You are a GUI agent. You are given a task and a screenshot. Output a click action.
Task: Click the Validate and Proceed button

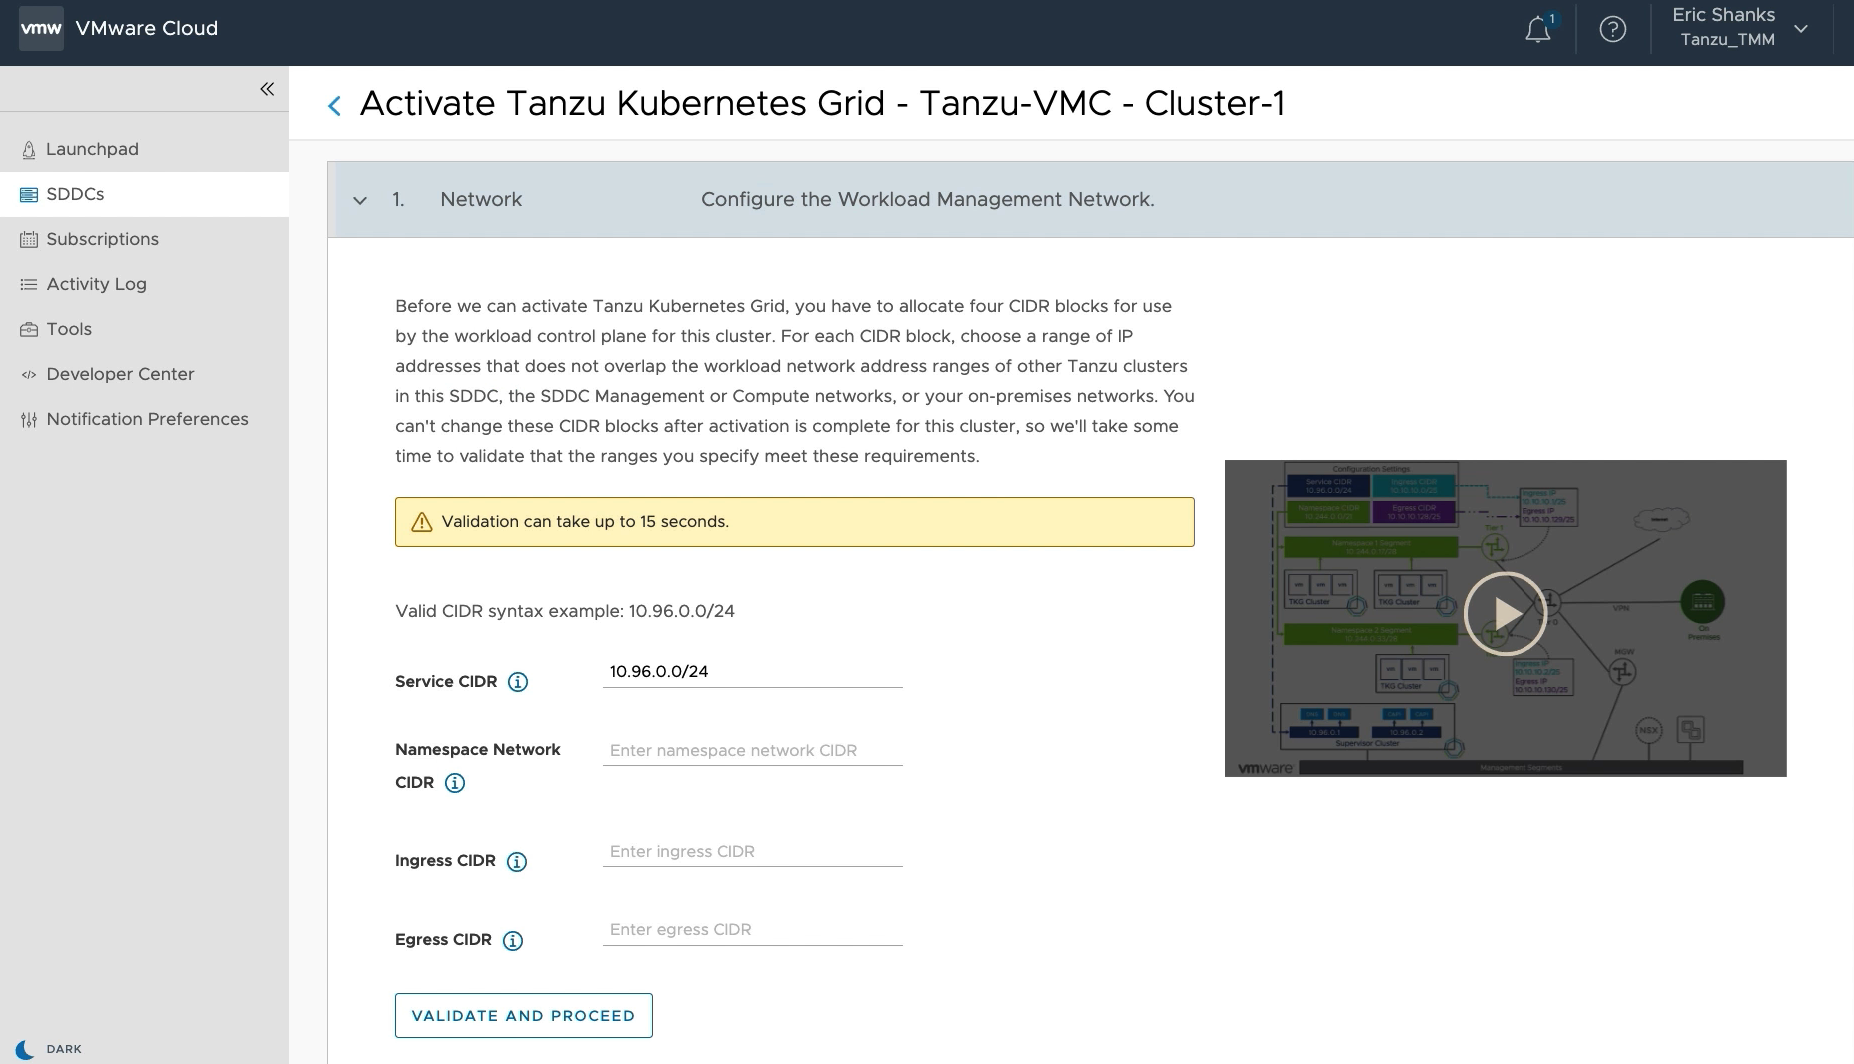(524, 1015)
